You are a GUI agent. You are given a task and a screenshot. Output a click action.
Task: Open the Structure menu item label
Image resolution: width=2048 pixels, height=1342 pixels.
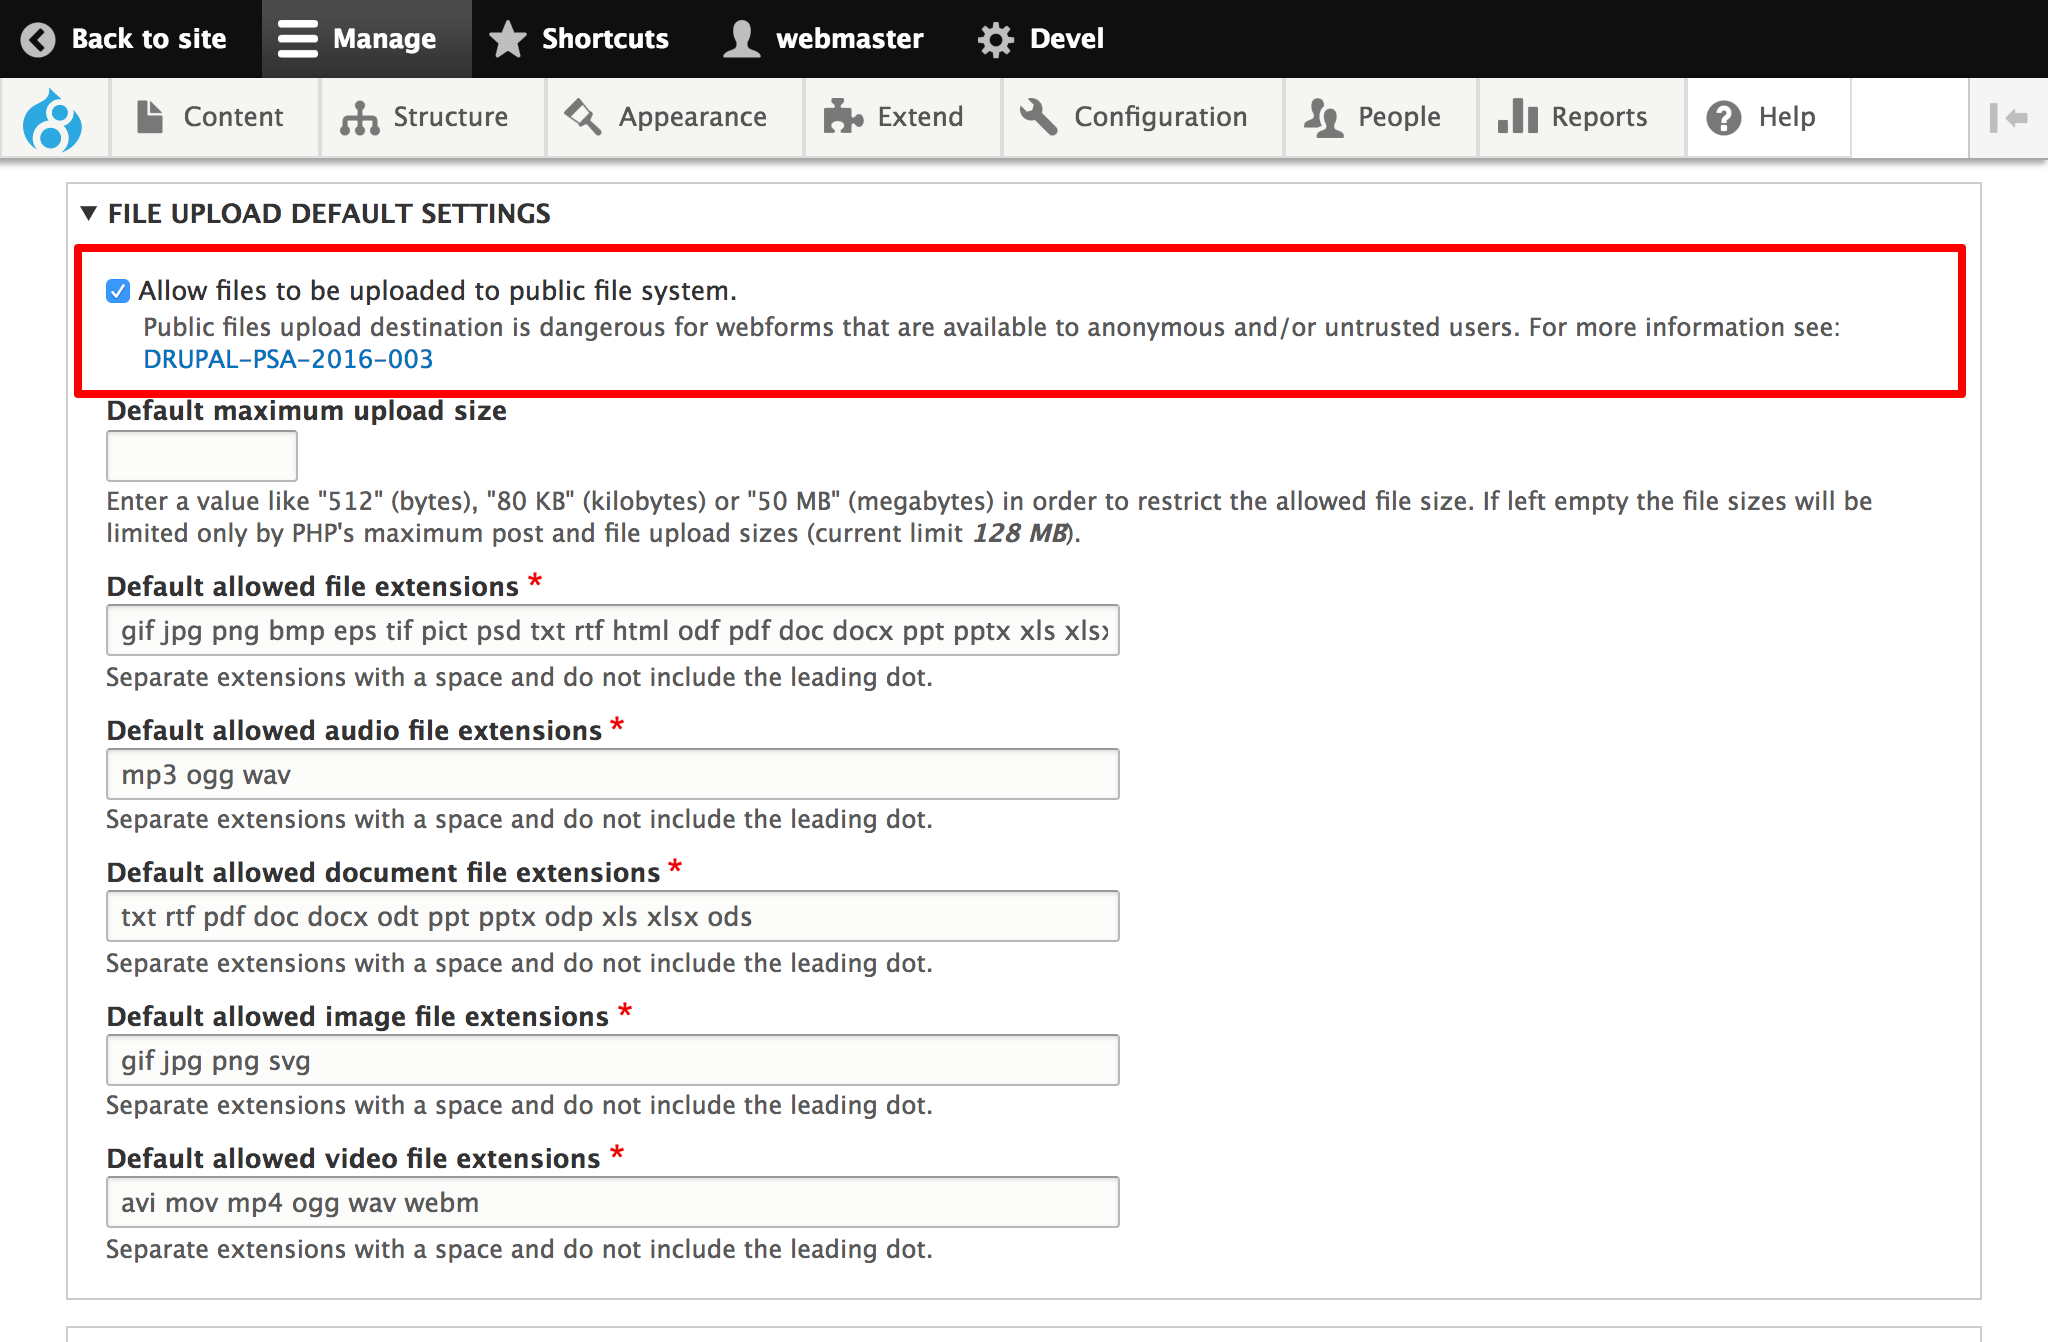tap(451, 117)
